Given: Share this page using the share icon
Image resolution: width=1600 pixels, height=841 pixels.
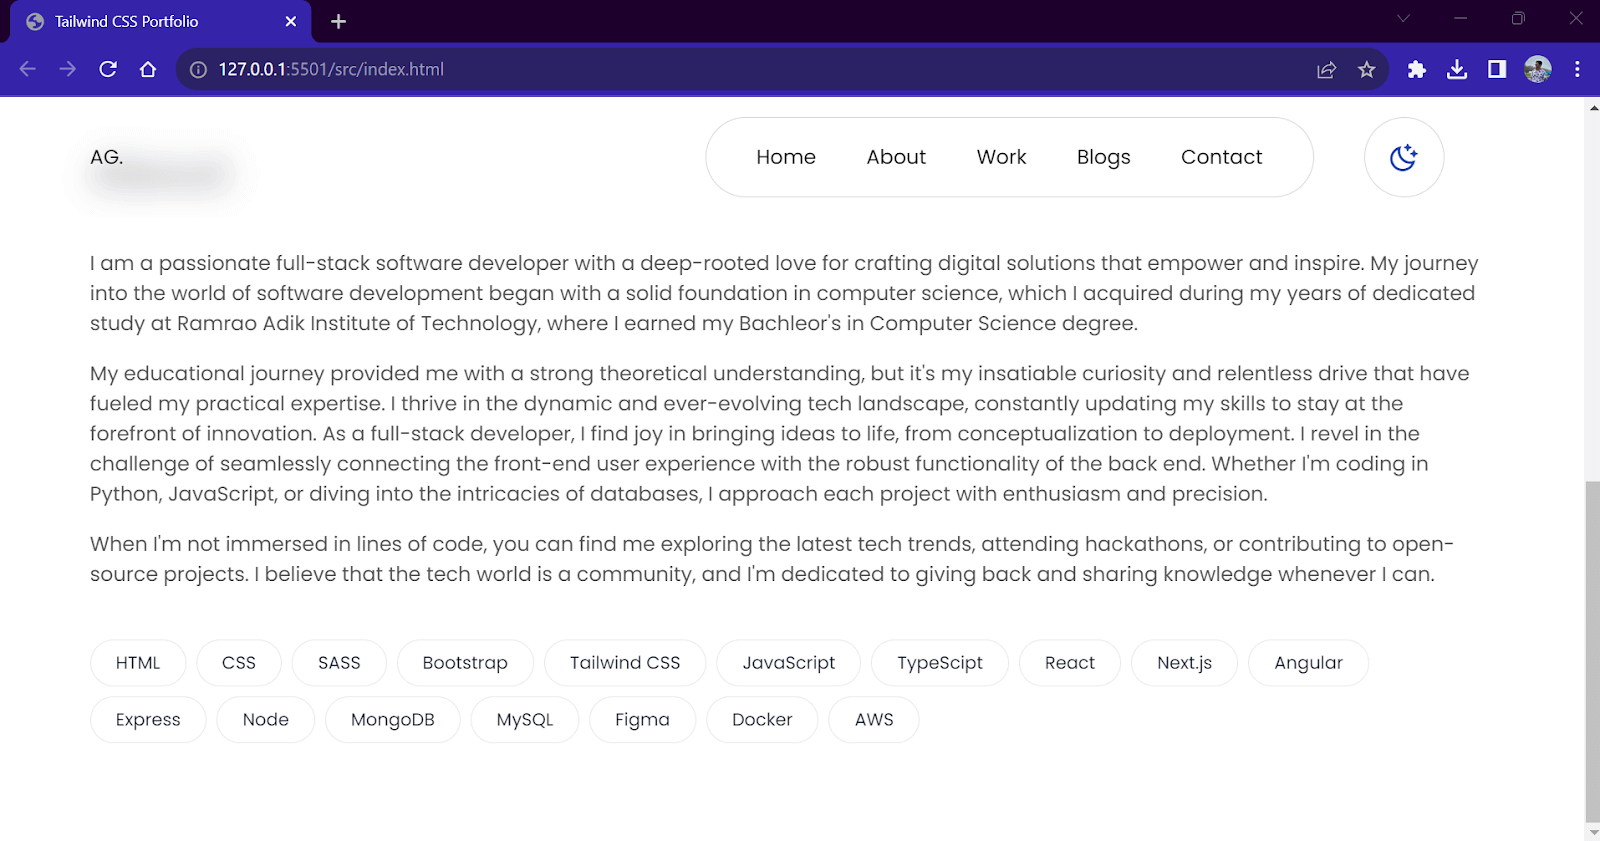Looking at the screenshot, I should [x=1327, y=69].
